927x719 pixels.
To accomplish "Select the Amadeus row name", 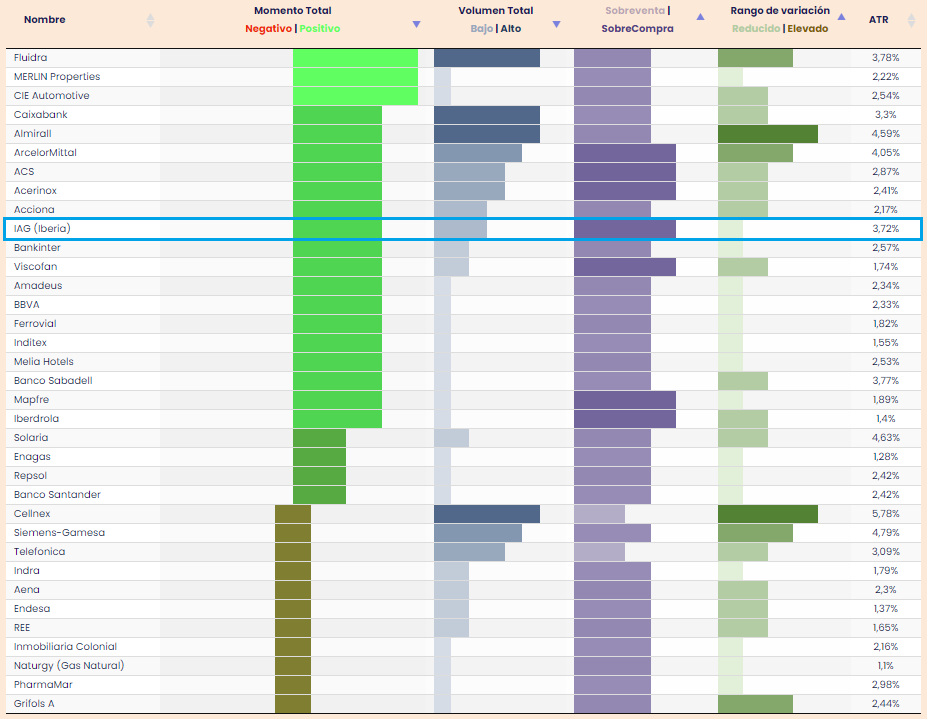I will pyautogui.click(x=38, y=285).
